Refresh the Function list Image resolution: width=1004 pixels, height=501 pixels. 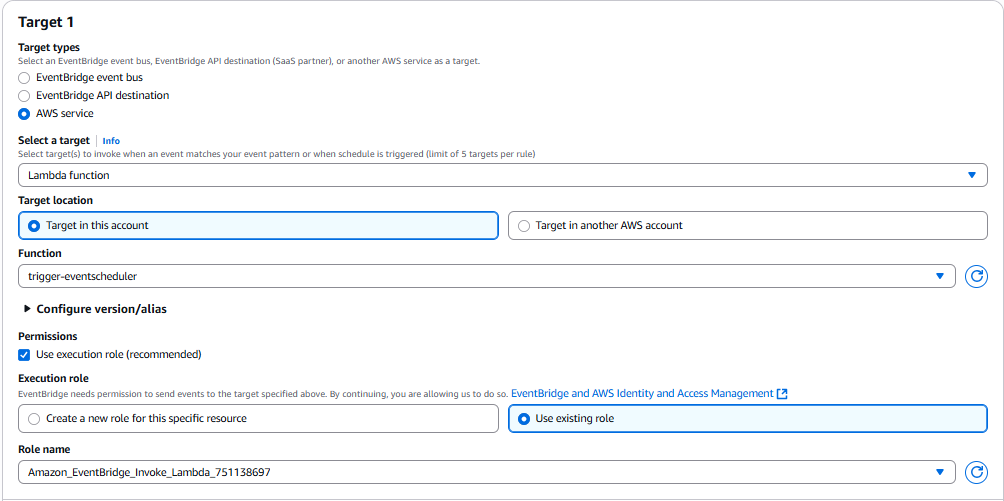(976, 276)
